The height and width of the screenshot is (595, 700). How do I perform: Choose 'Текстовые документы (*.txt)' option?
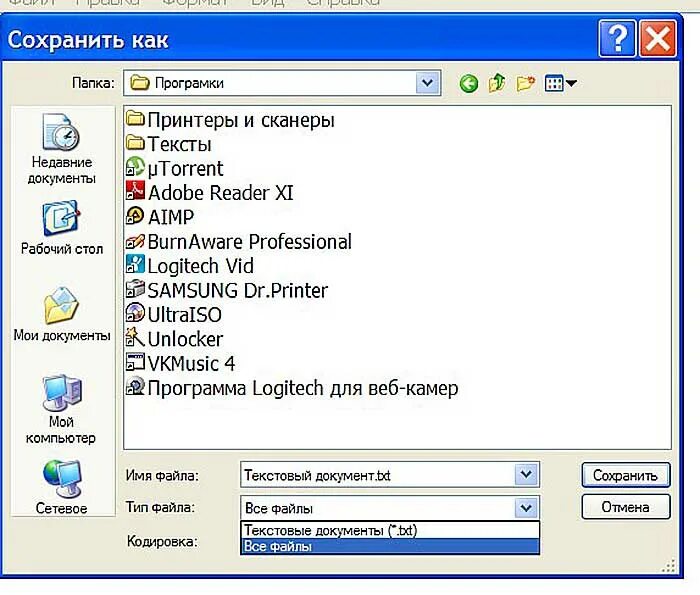click(x=390, y=530)
